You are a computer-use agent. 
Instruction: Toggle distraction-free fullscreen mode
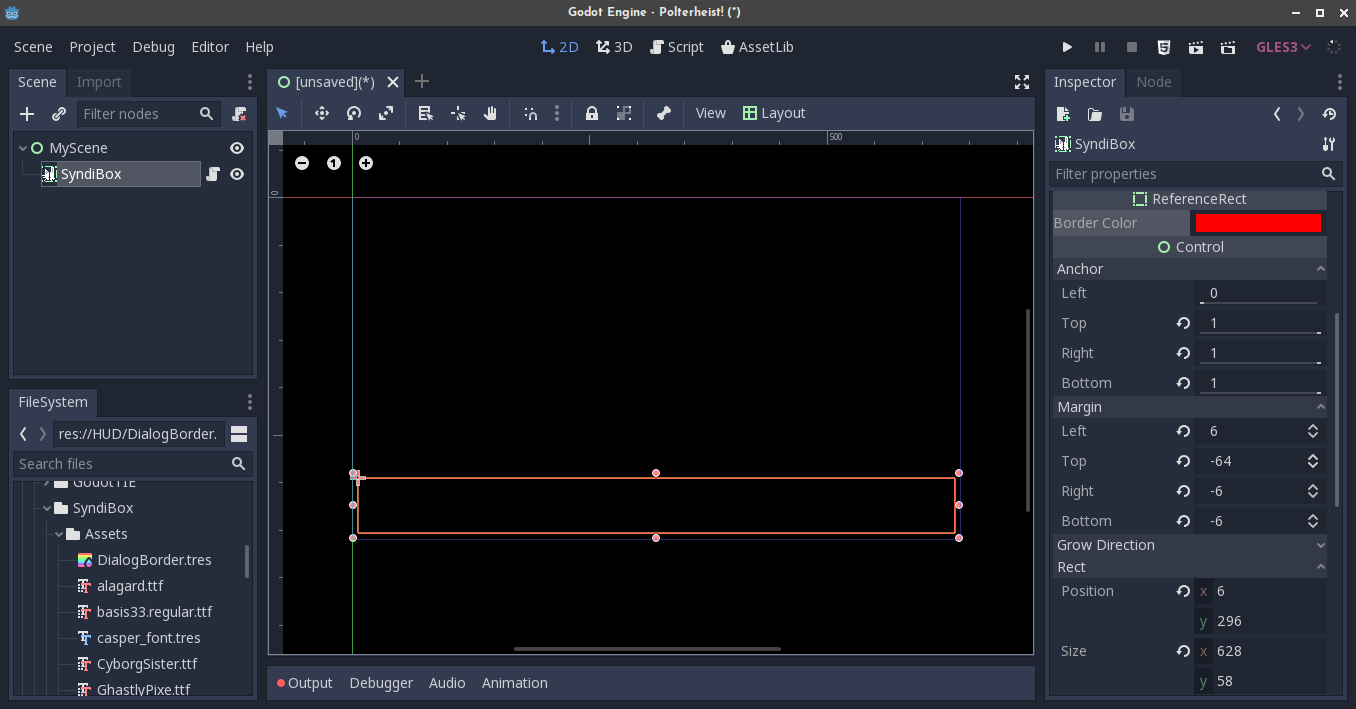pos(1022,82)
